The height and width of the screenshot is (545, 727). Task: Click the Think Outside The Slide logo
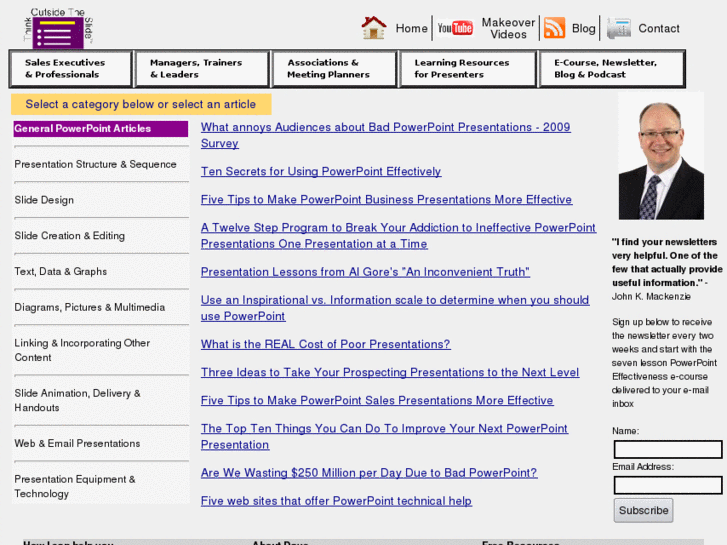[x=58, y=28]
